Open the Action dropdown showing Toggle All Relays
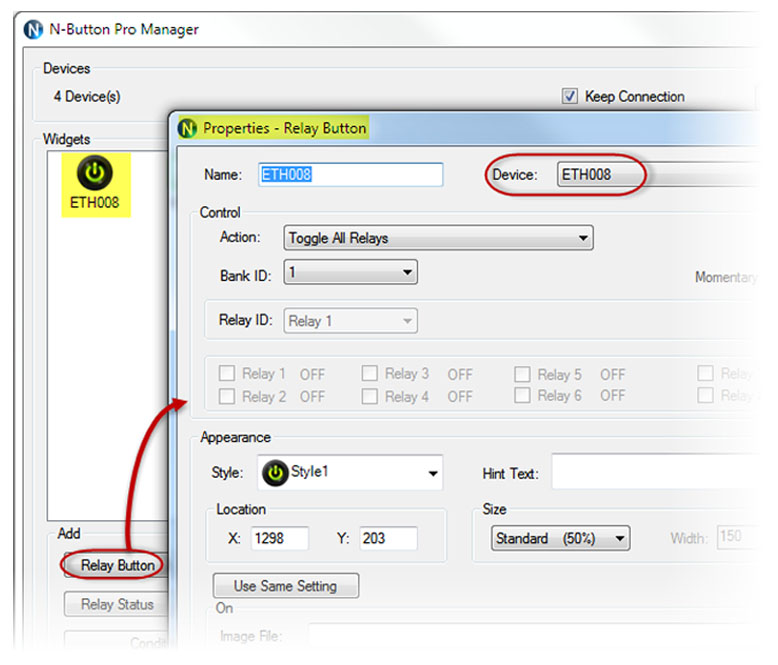Screen dimensions: 778x665 [438, 238]
